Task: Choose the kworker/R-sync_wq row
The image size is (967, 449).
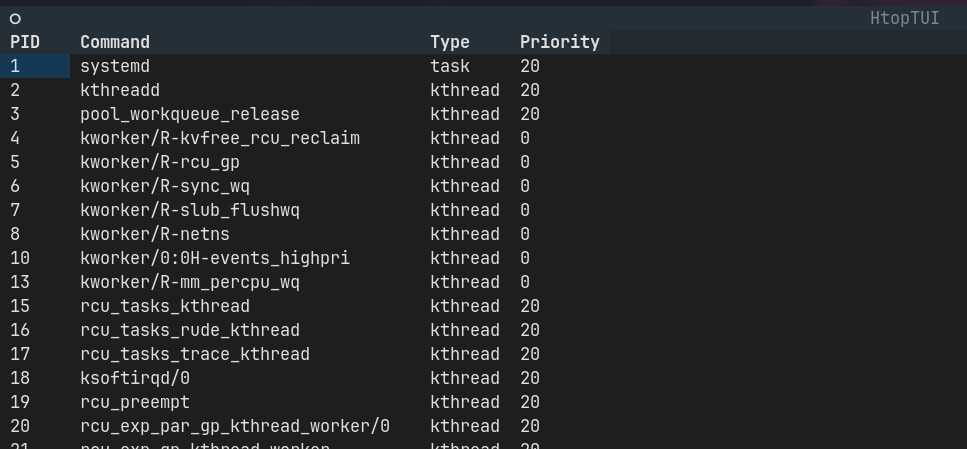Action: click(x=165, y=186)
